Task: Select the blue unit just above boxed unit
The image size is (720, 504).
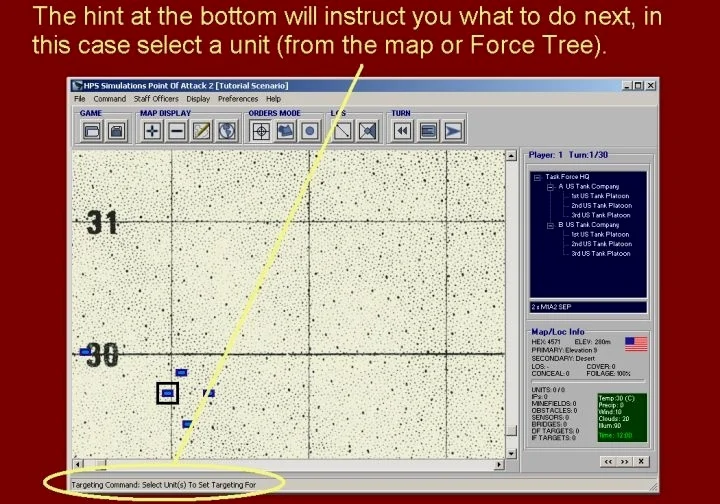Action: coord(181,372)
